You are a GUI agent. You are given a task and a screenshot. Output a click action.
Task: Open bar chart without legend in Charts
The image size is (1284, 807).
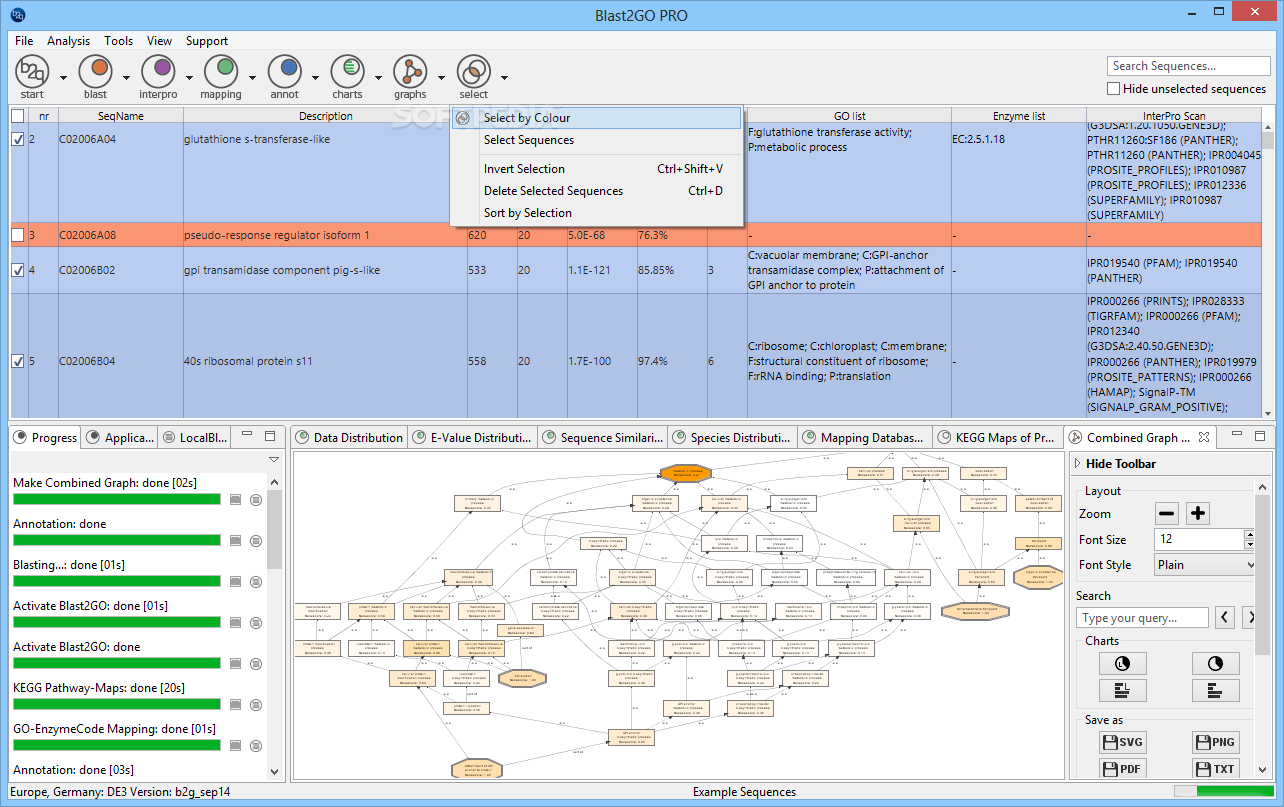click(1216, 690)
